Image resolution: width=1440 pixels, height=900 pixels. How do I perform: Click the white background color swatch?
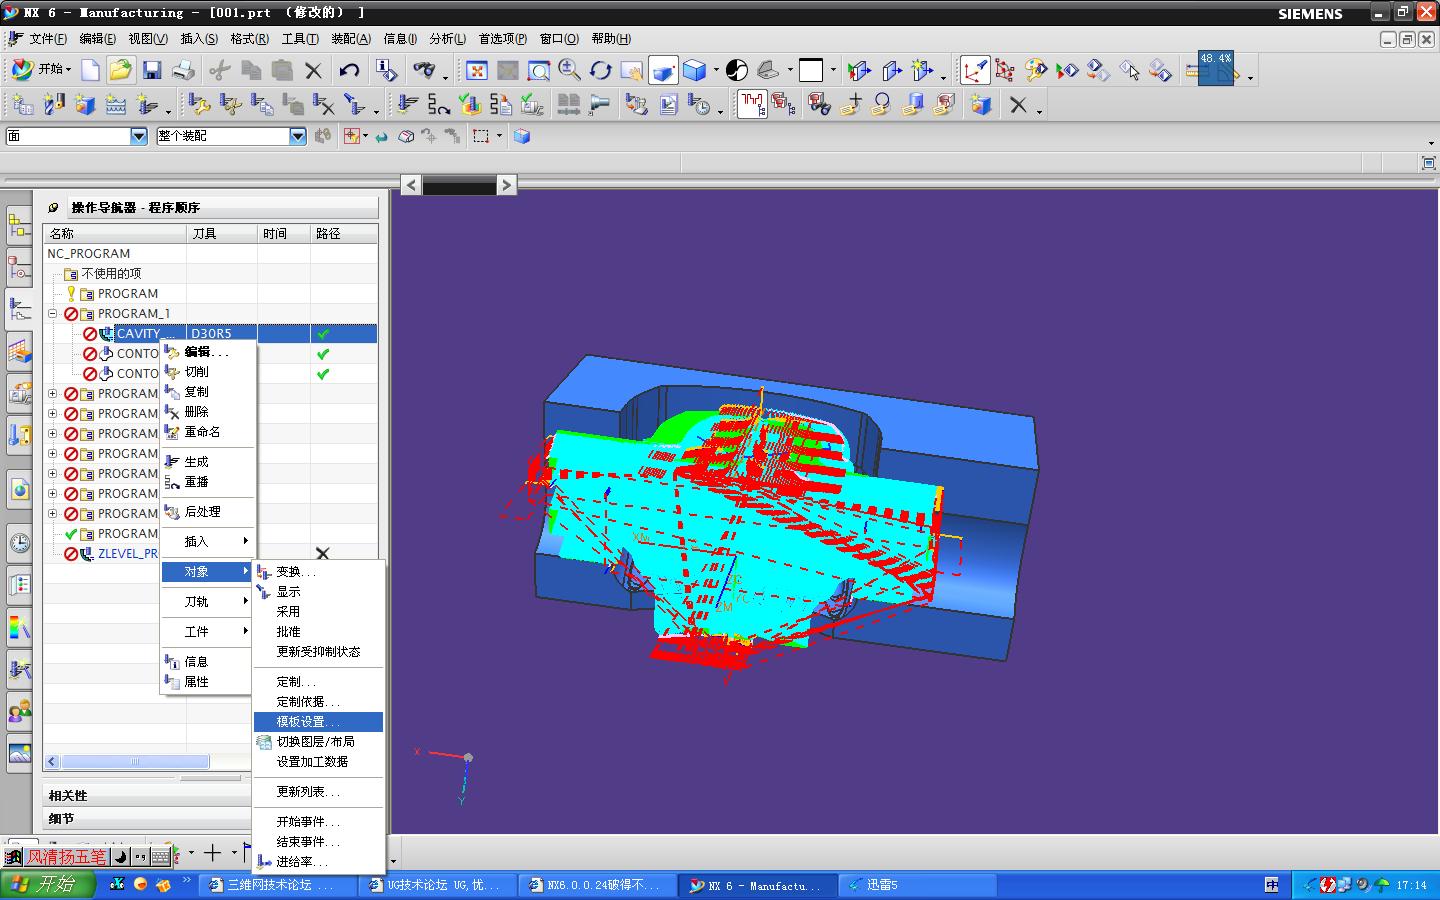point(811,70)
